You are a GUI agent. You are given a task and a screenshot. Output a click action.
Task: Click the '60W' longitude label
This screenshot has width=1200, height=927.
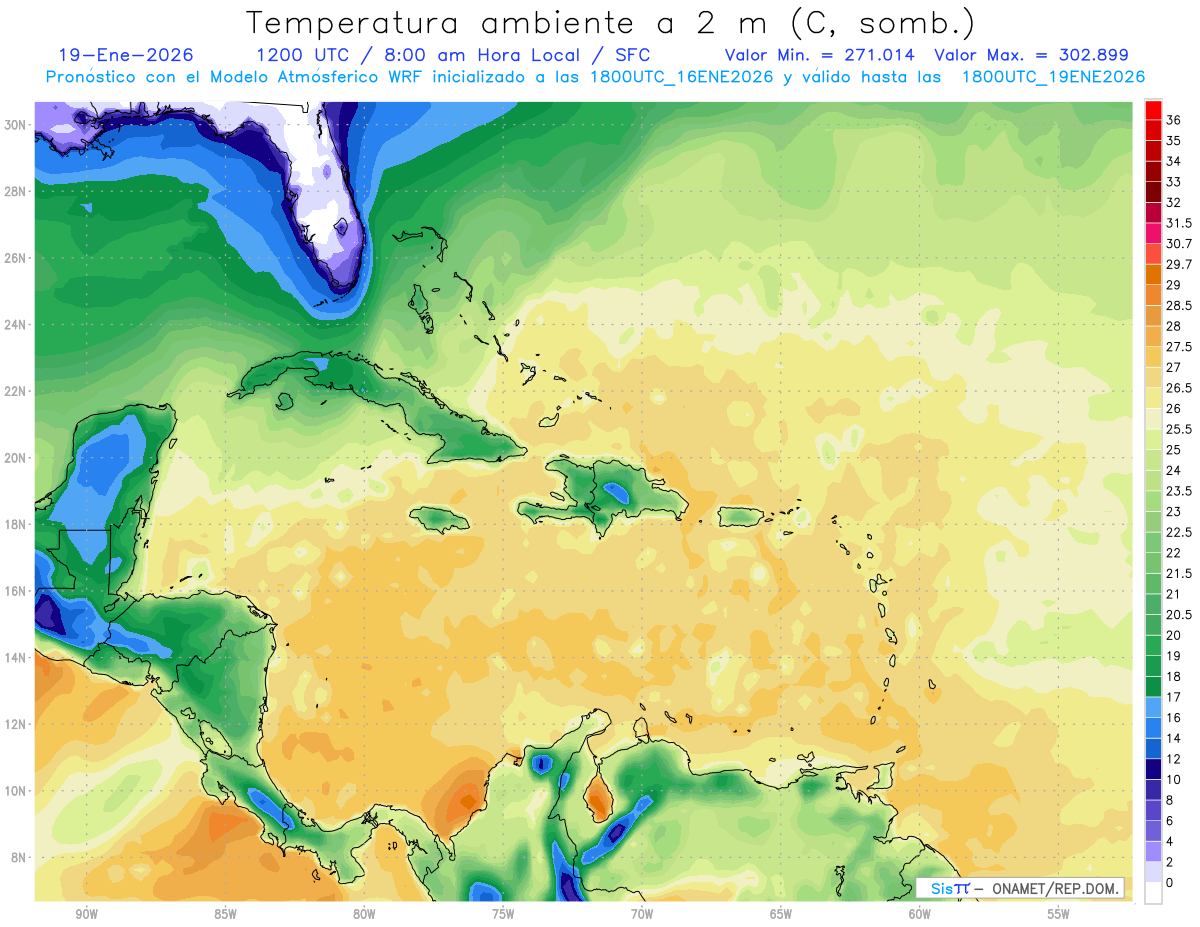click(920, 914)
